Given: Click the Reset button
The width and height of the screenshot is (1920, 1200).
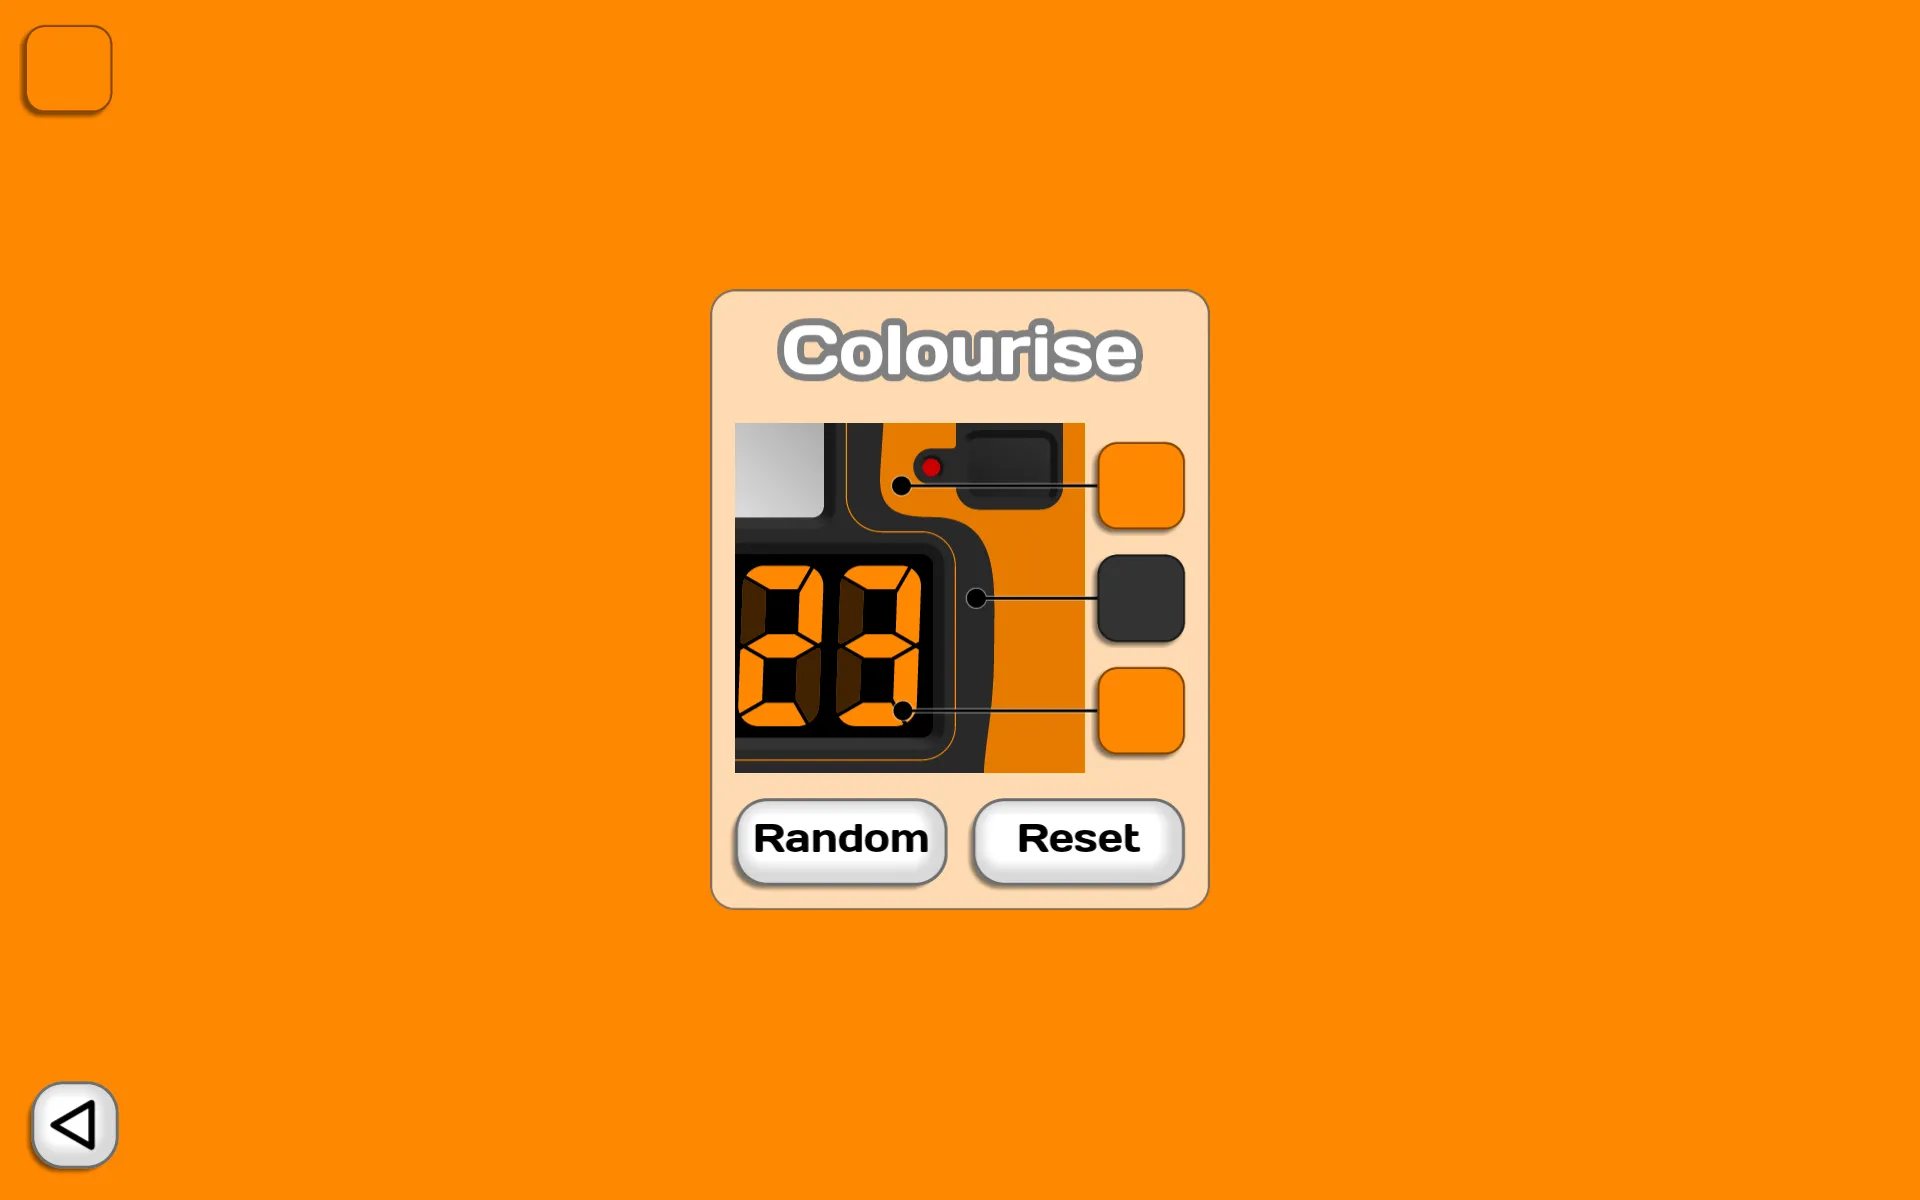Looking at the screenshot, I should [1077, 836].
